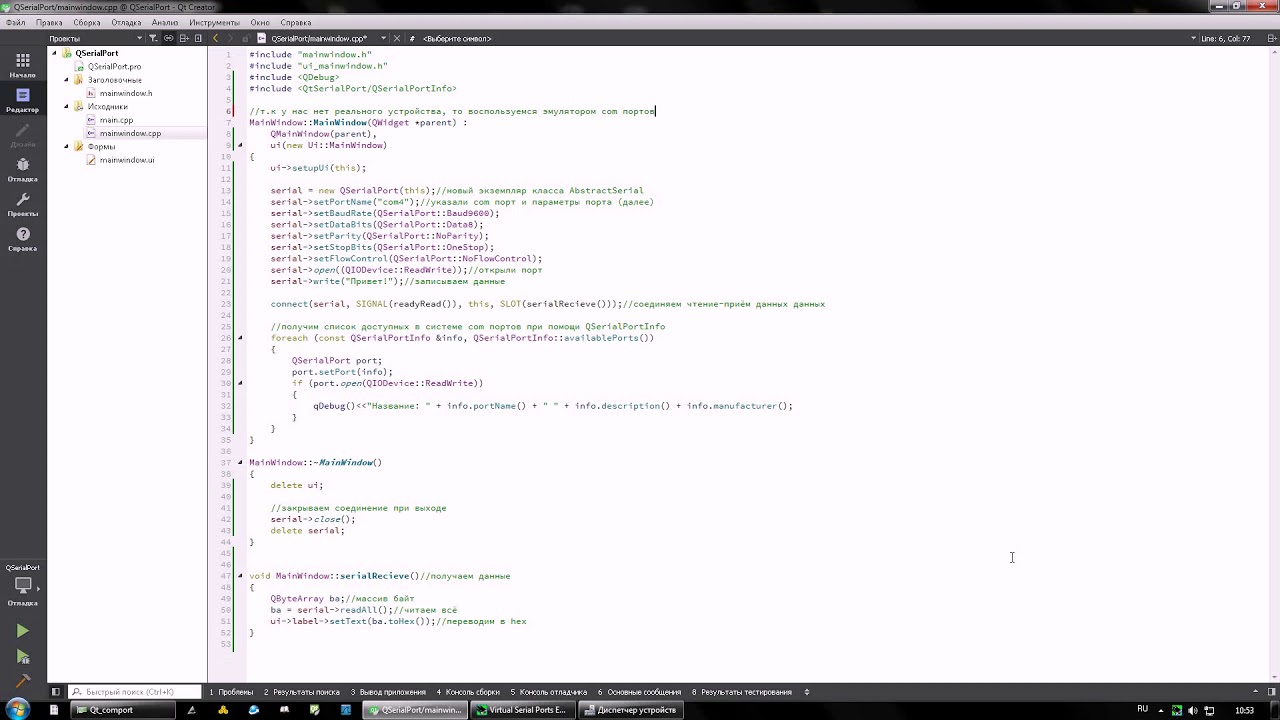Screen dimensions: 1280x720
Task: Open the Проекты mode with wrench icon
Action: click(x=22, y=204)
